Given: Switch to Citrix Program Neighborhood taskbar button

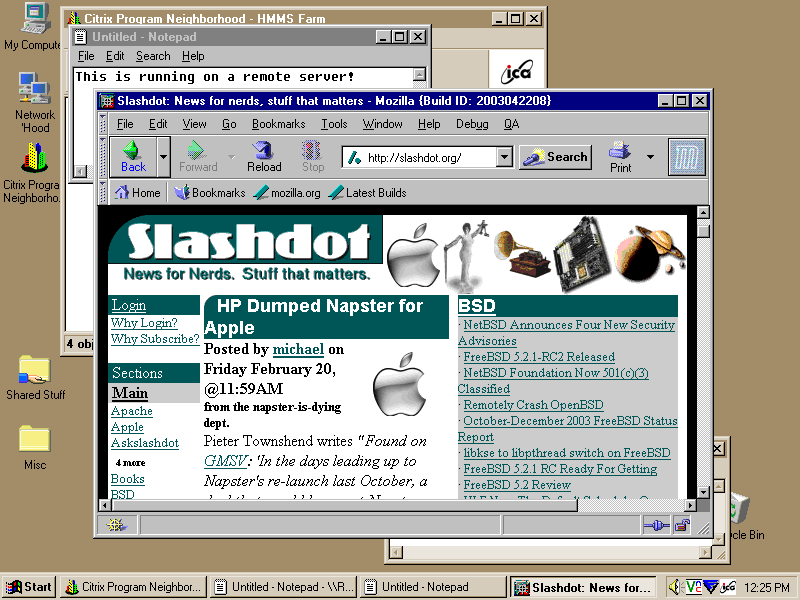Looking at the screenshot, I should pyautogui.click(x=134, y=587).
